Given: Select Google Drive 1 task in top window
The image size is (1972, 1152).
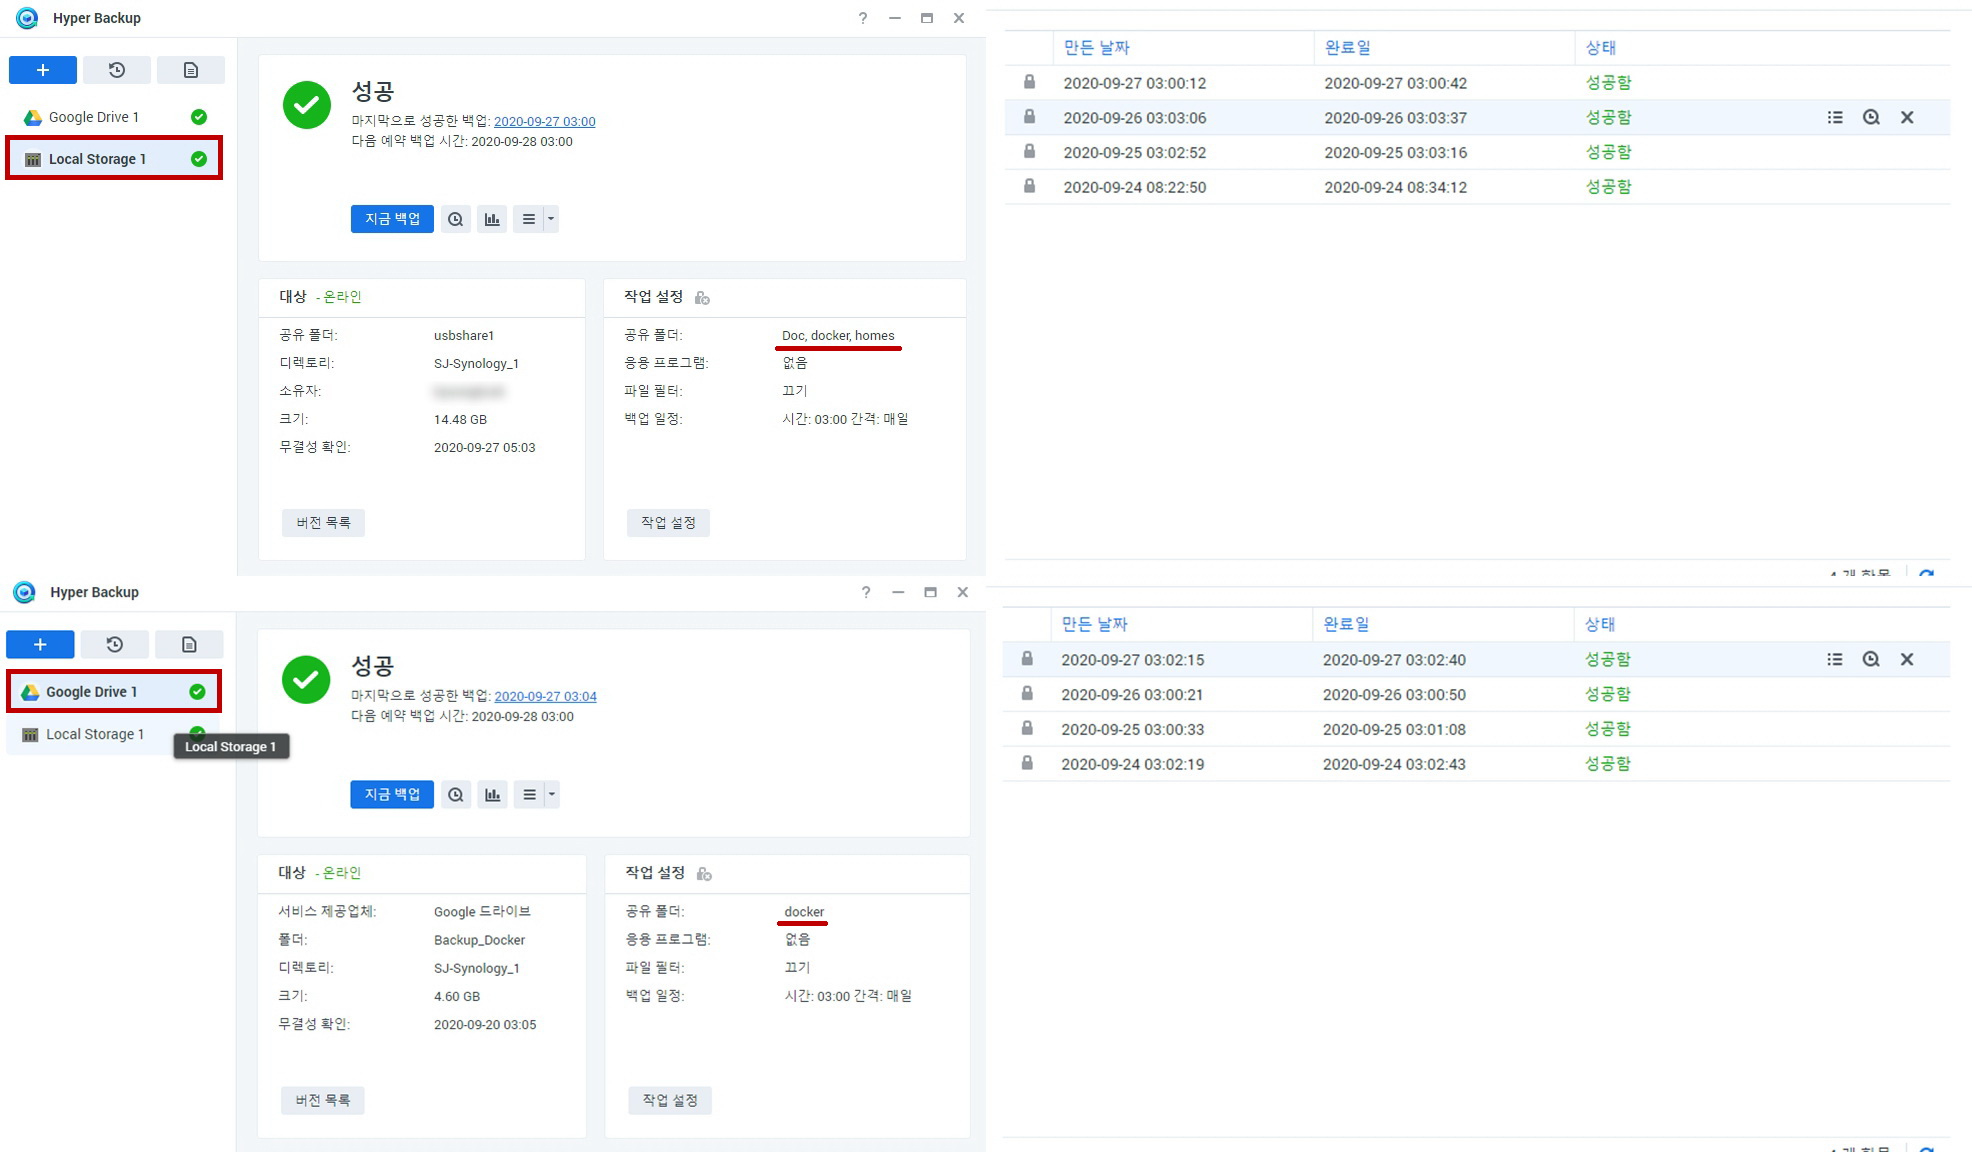Looking at the screenshot, I should (94, 117).
